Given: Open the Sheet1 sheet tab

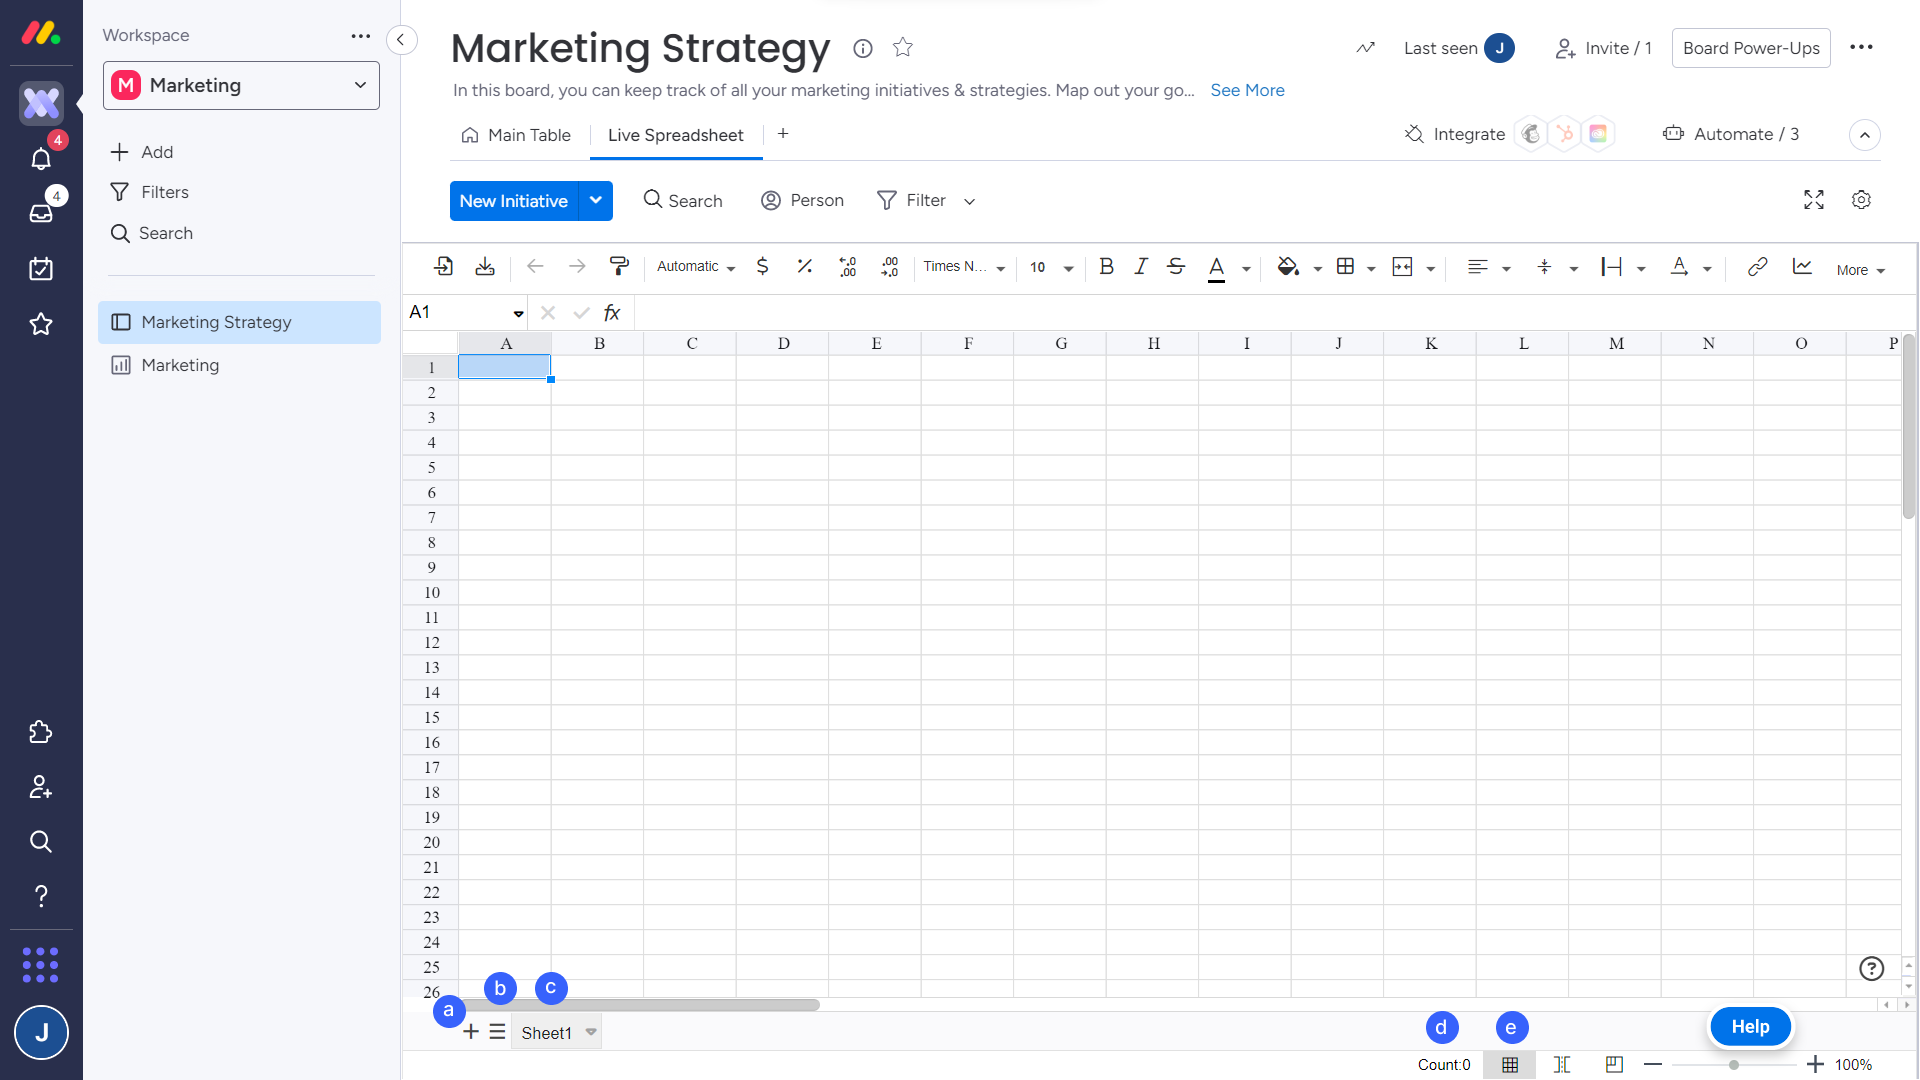Looking at the screenshot, I should (x=546, y=1033).
